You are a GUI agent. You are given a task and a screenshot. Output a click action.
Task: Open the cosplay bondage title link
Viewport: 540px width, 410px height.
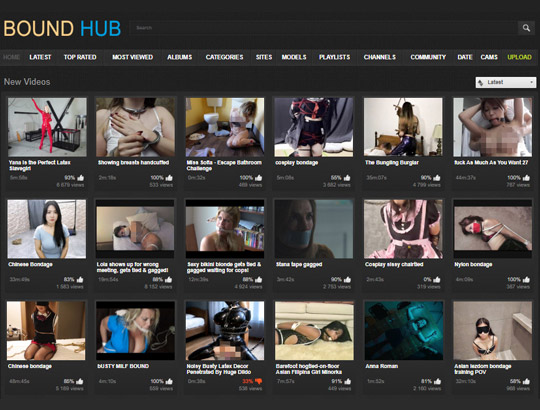pyautogui.click(x=297, y=162)
